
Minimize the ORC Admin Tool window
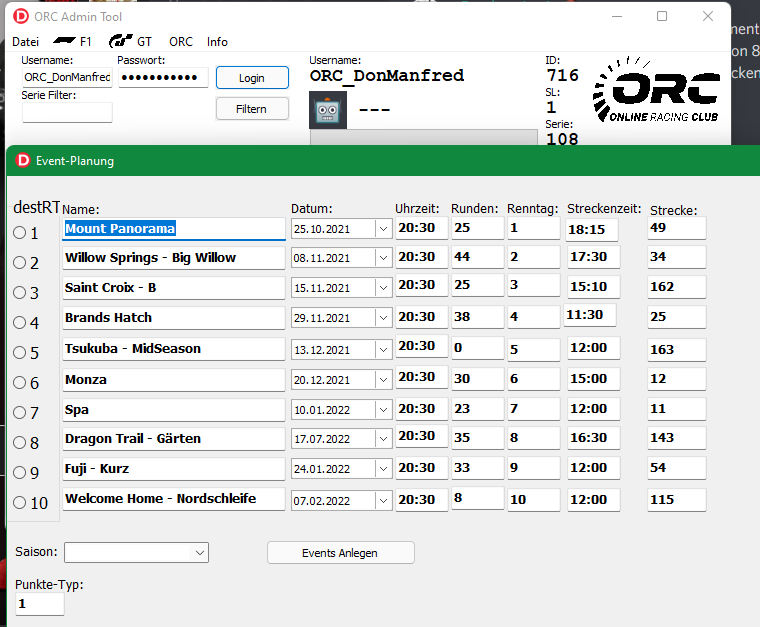tap(615, 17)
